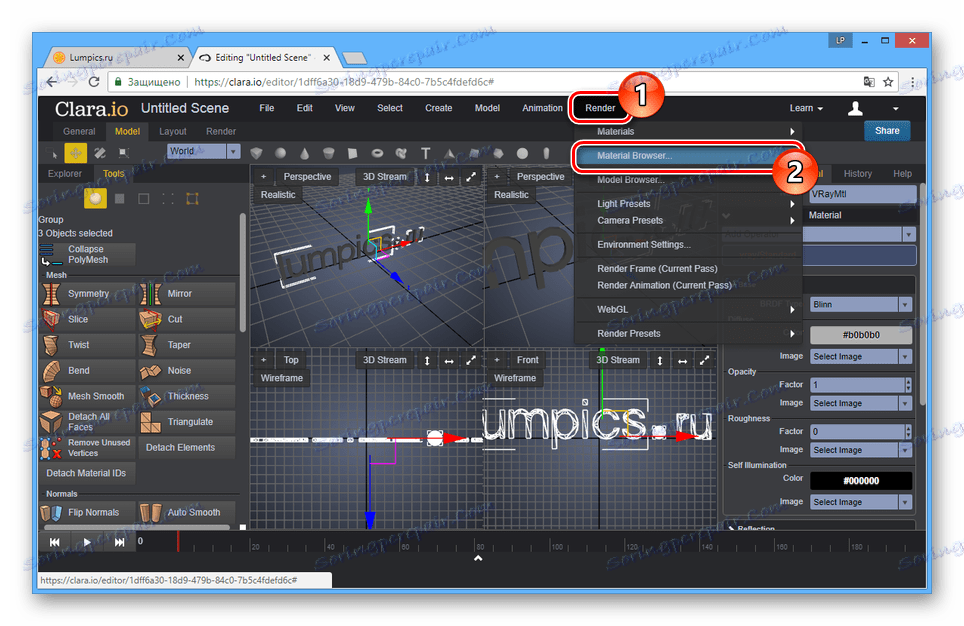Viewport: 964px width, 626px height.
Task: Create a cylinder primitive from toolbar
Action: (x=329, y=153)
